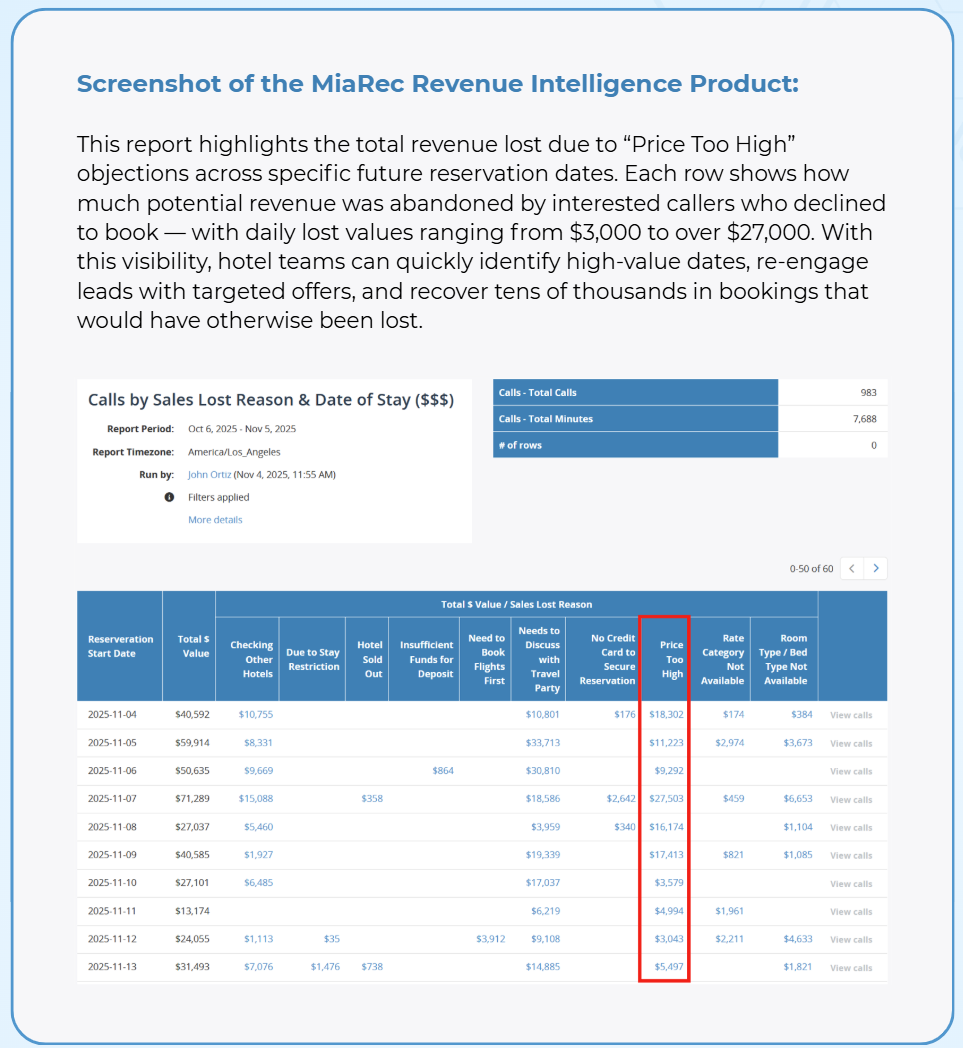Screen dimensions: 963x1048
Task: Click the Checking Other Hotels column header
Action: (251, 659)
